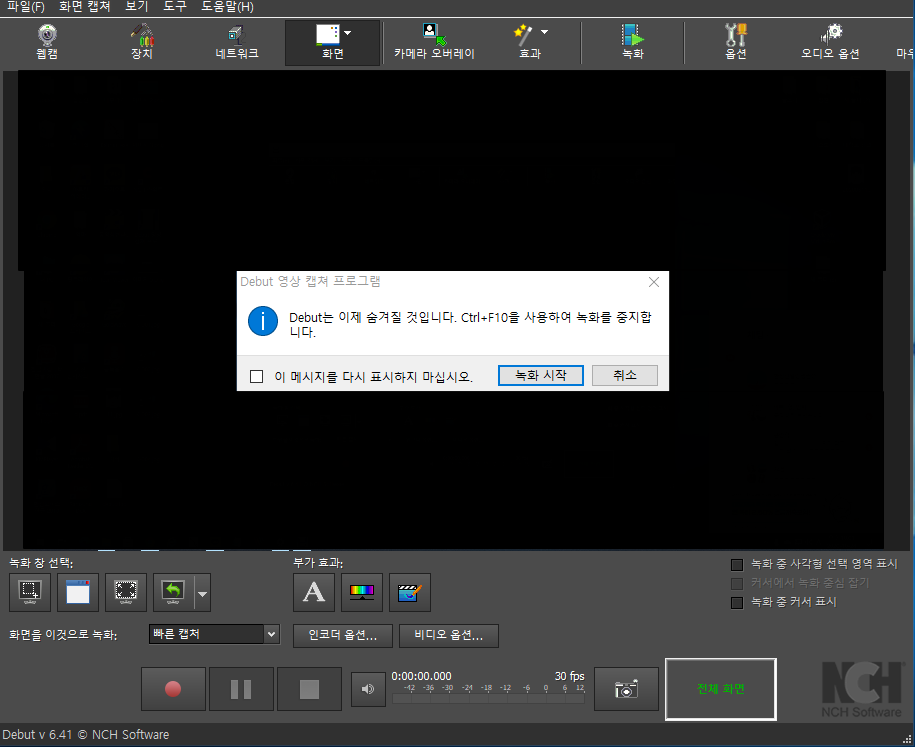Enable '녹화 중 사각형 선택 영역 표시' checkbox

point(737,564)
